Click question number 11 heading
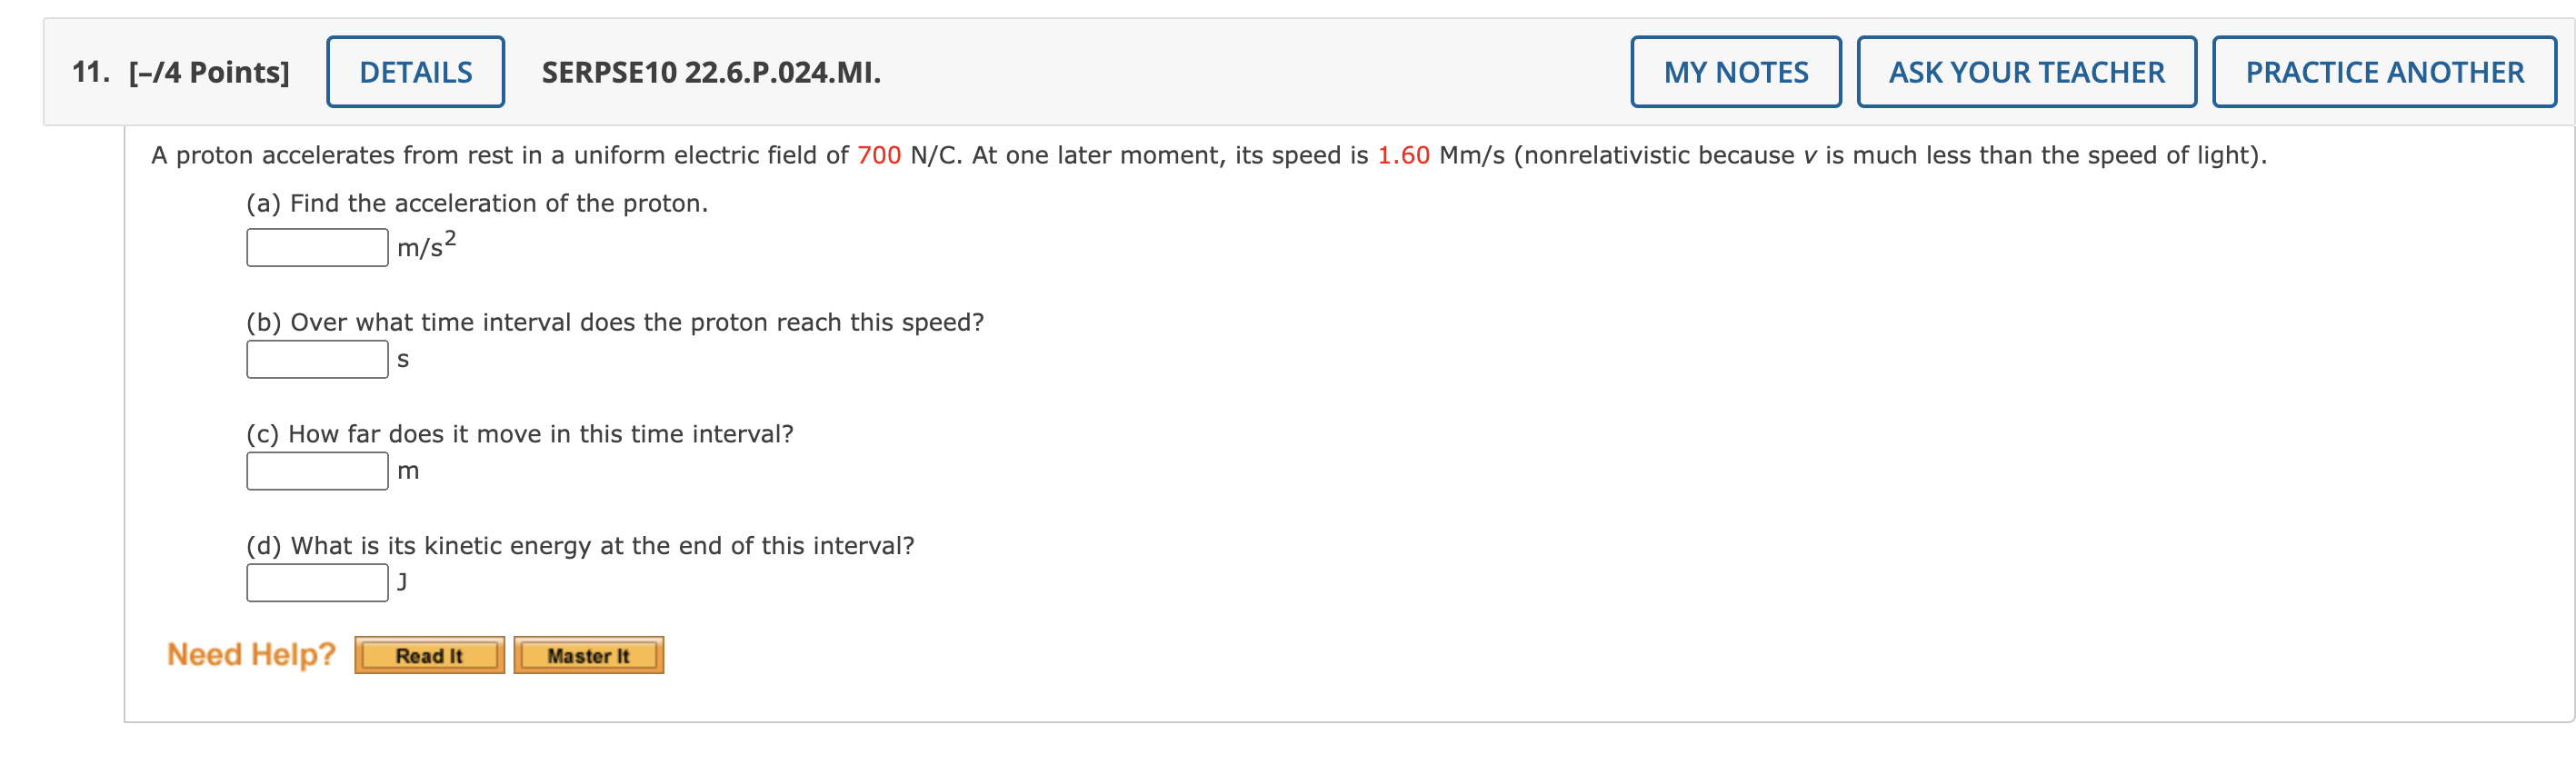This screenshot has height=774, width=2576. [x=86, y=71]
